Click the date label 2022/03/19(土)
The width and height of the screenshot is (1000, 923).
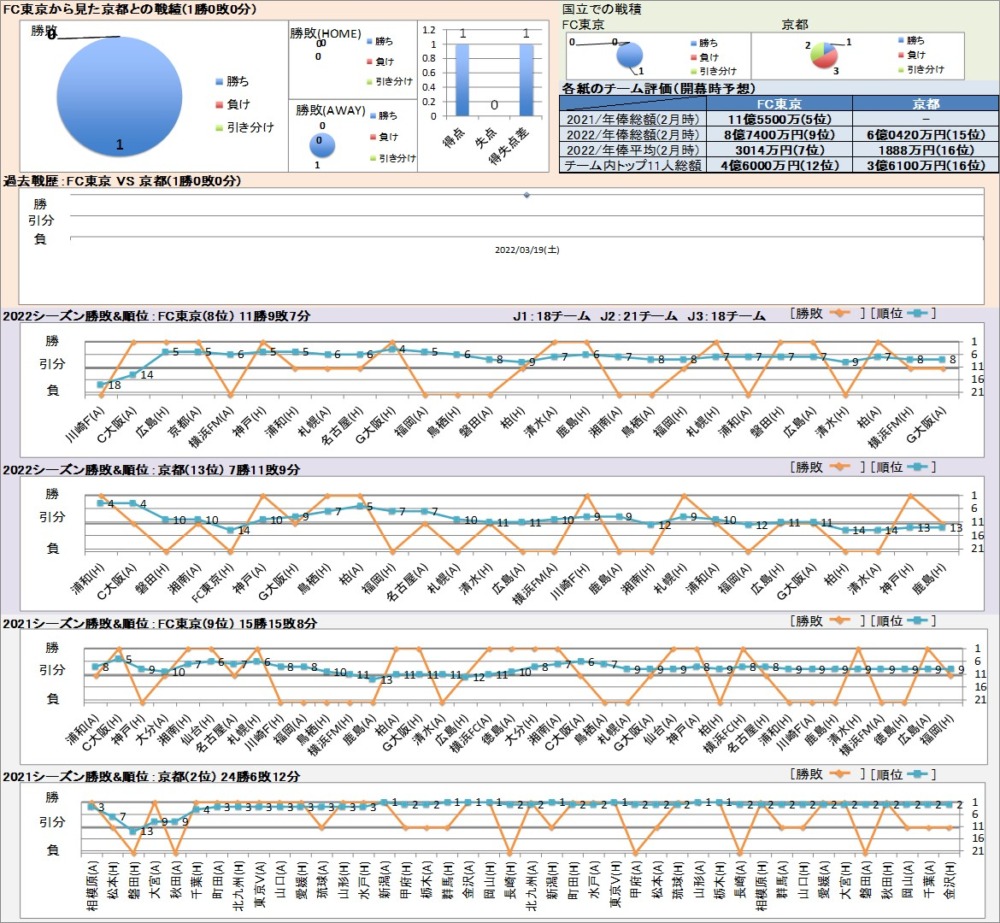click(527, 250)
